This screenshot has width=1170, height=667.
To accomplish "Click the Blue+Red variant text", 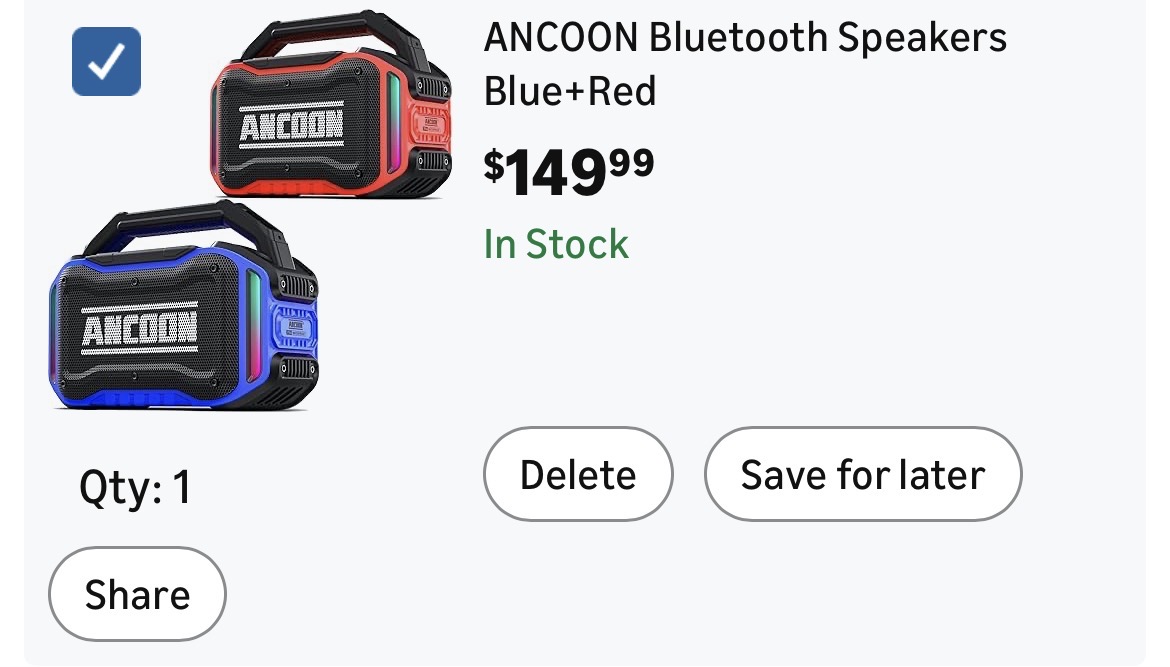I will pos(570,91).
